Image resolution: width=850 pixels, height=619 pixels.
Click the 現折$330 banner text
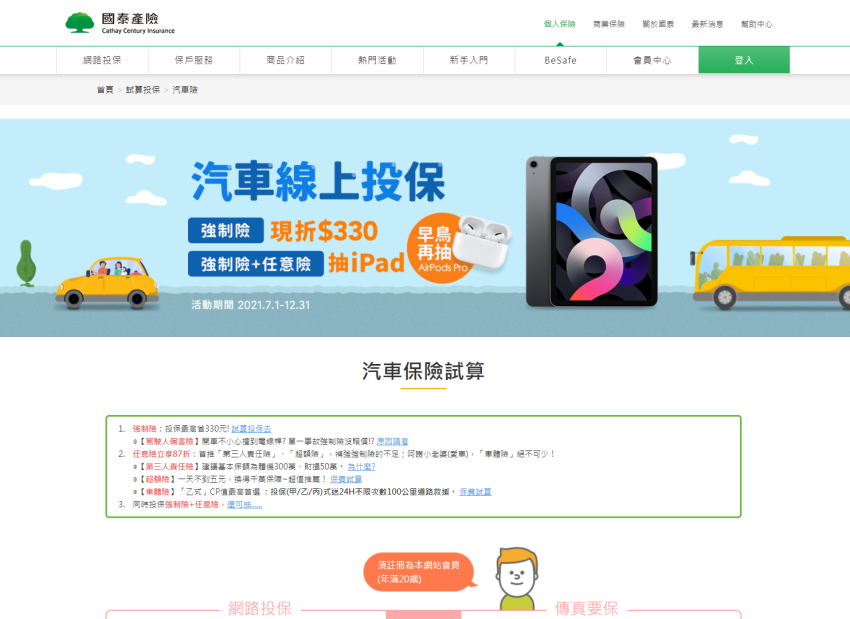324,231
